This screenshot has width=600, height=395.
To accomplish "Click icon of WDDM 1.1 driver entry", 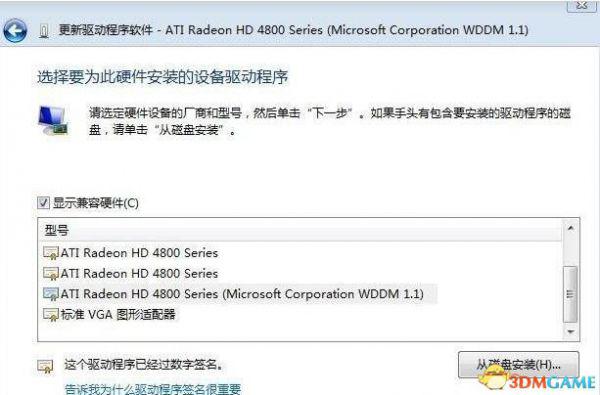I will (x=51, y=294).
